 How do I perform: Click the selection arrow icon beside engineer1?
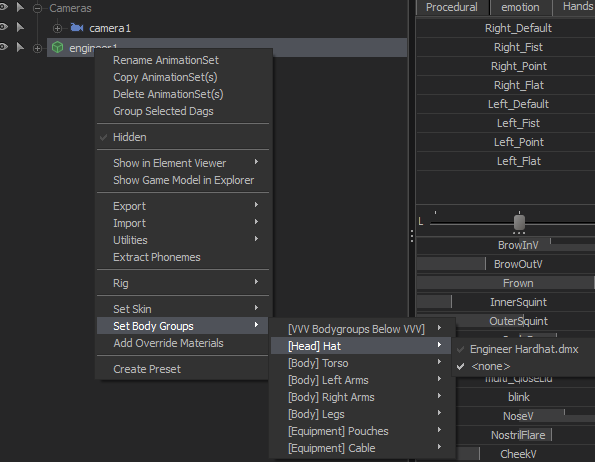pyautogui.click(x=20, y=47)
